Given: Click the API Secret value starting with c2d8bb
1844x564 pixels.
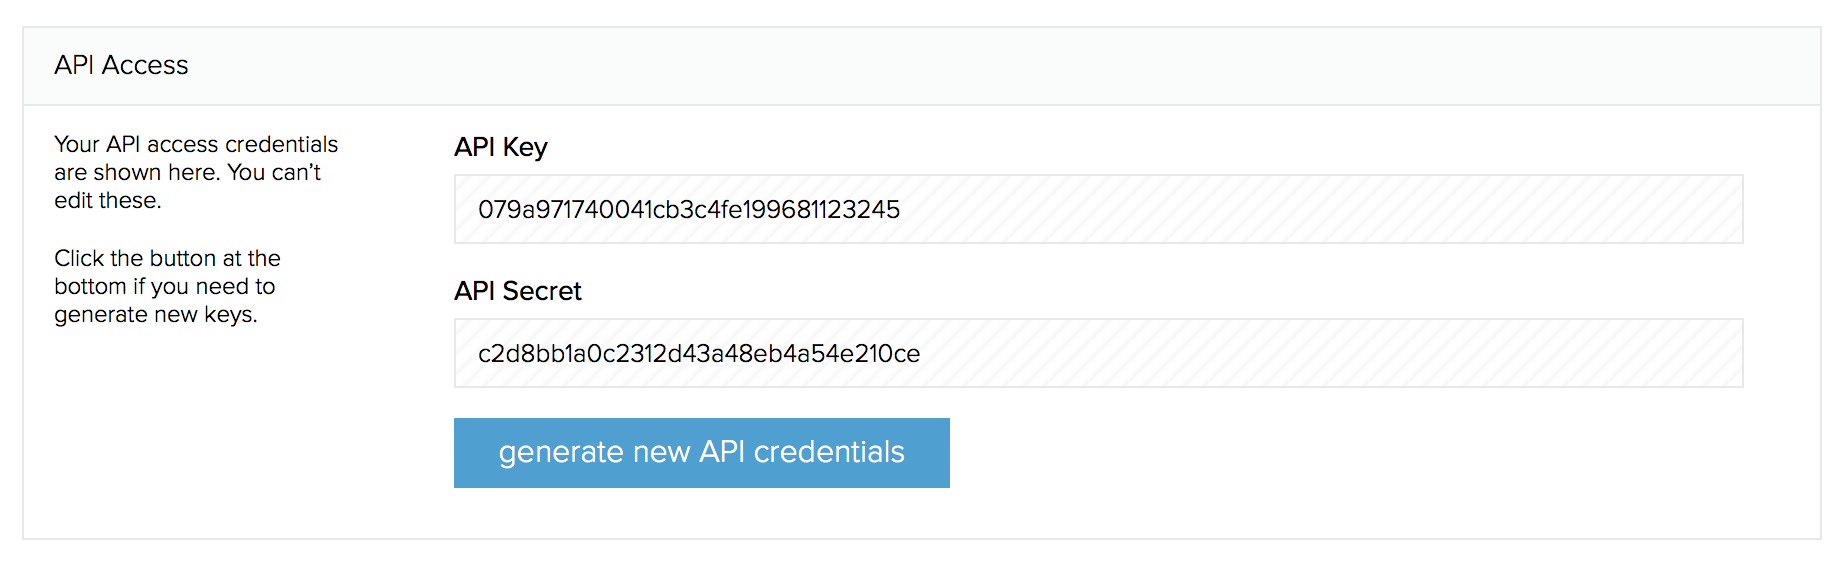Looking at the screenshot, I should click(699, 353).
